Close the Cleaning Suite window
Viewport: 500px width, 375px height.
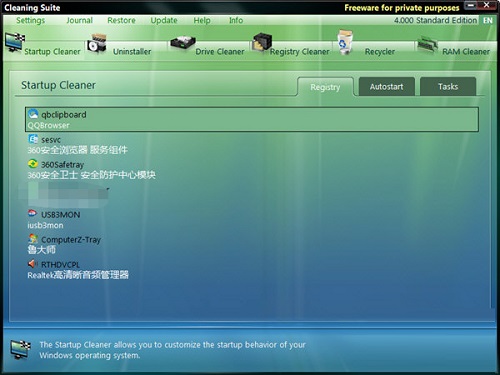487,5
